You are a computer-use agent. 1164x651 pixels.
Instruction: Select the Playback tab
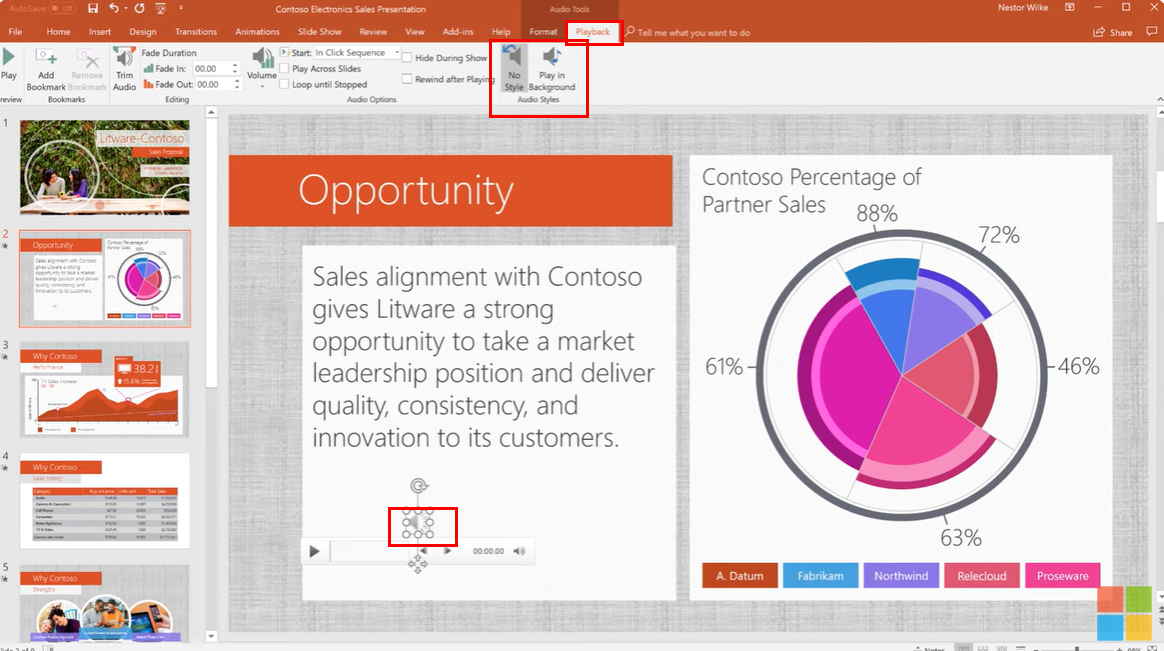point(592,32)
